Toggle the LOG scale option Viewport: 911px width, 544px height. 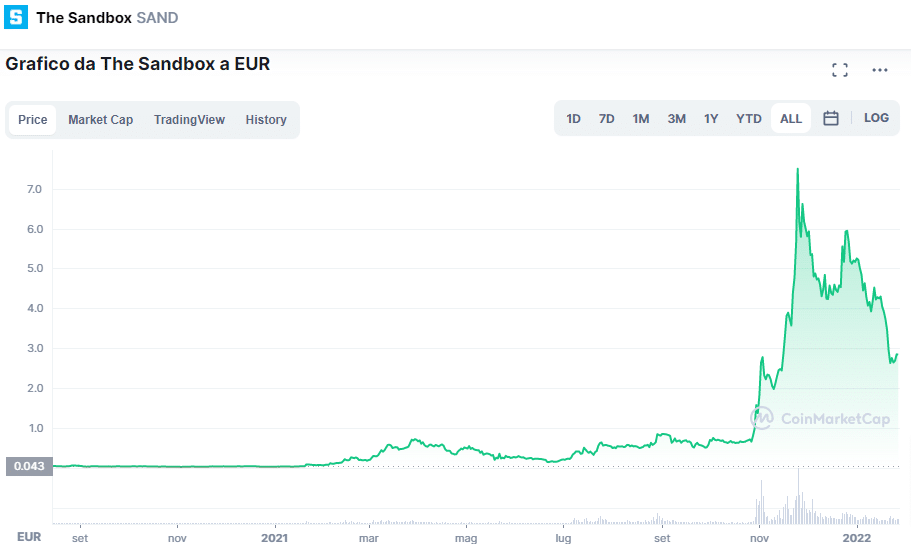point(876,118)
